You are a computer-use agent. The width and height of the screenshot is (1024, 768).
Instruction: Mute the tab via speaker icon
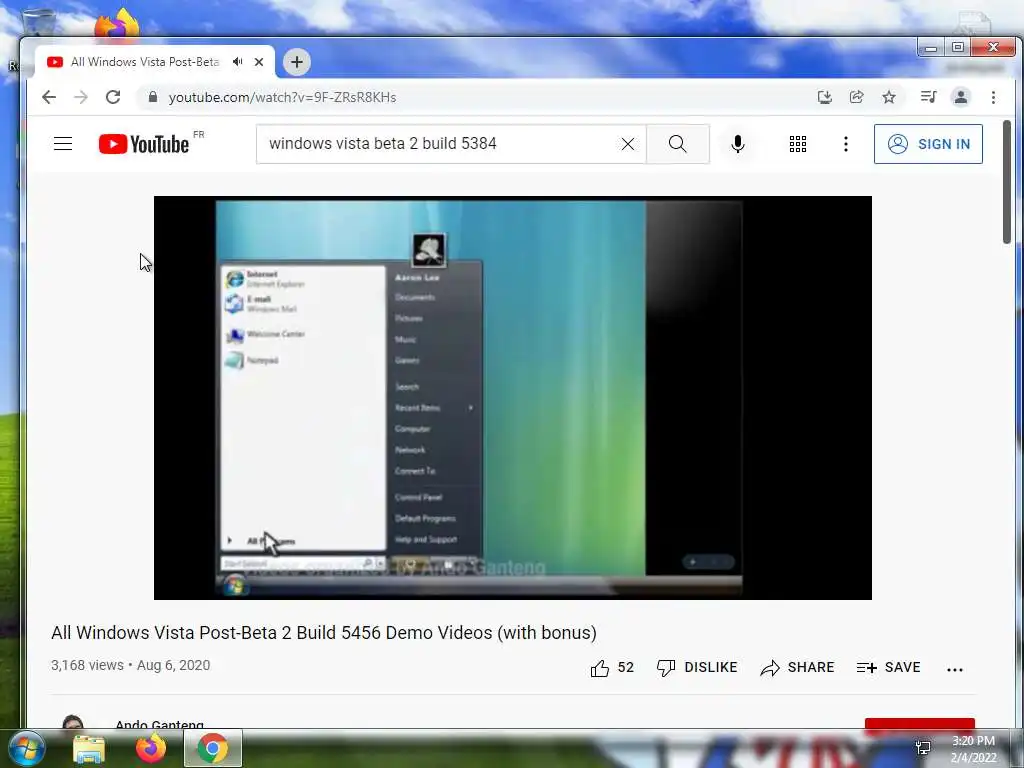[238, 61]
